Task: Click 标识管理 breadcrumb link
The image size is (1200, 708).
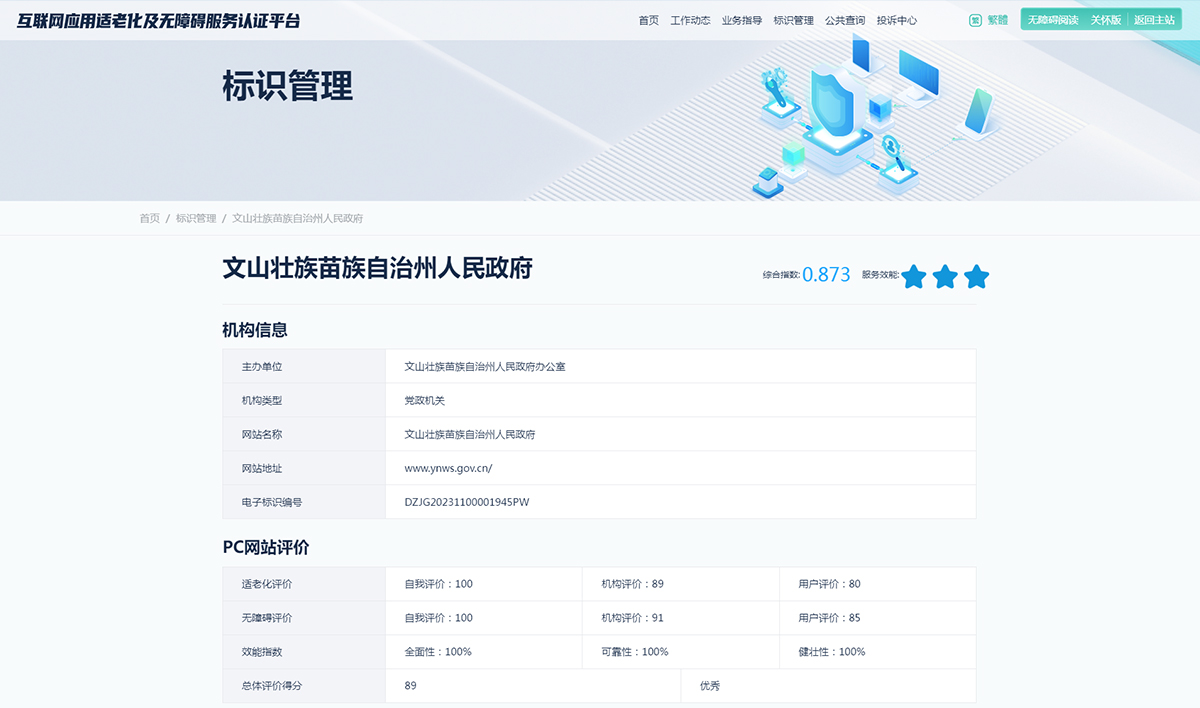Action: [x=196, y=218]
